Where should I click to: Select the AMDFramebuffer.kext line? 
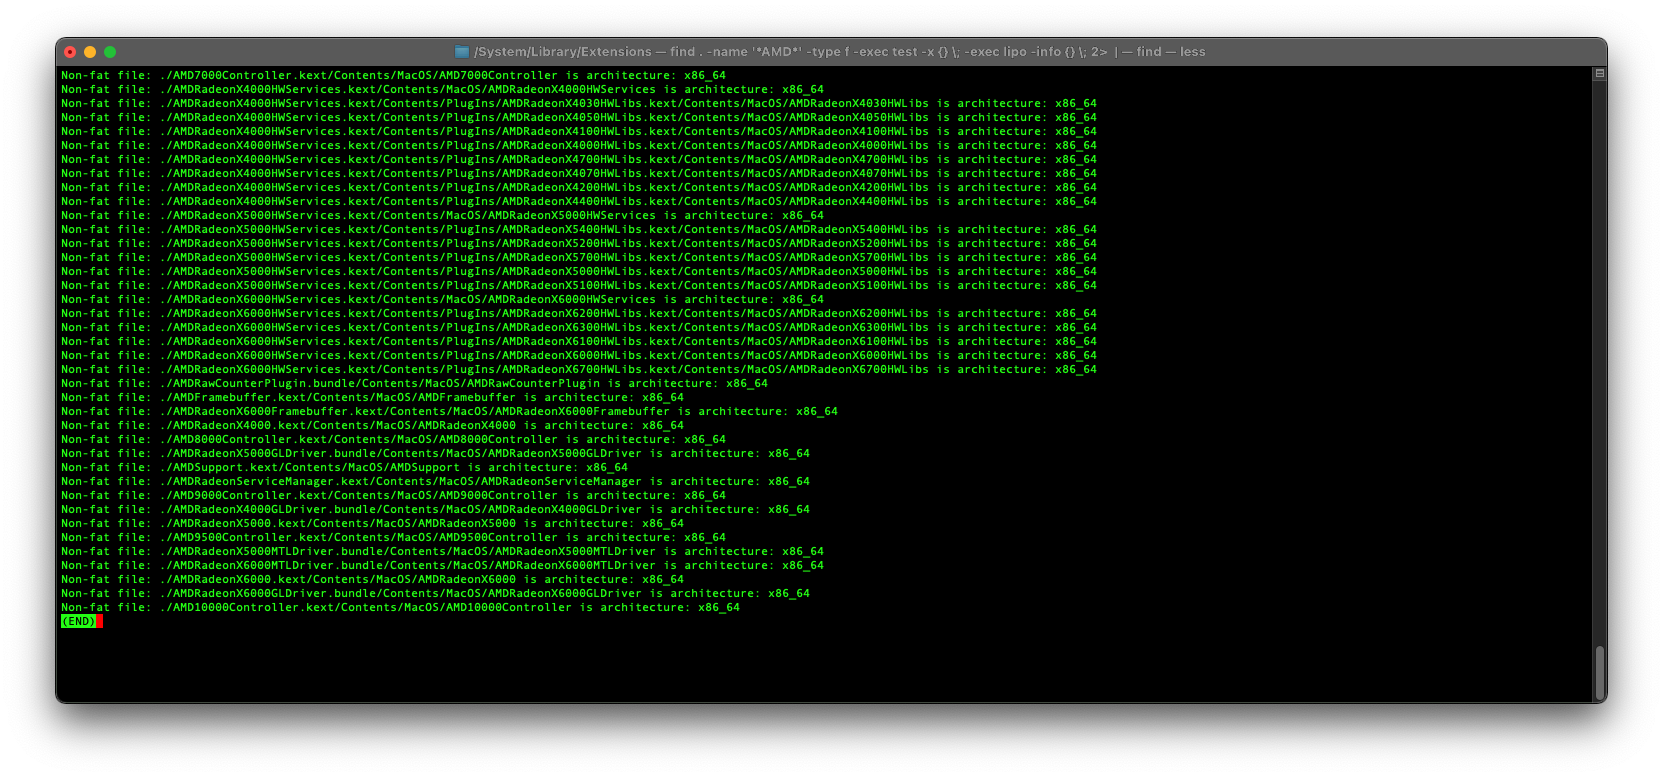(372, 397)
